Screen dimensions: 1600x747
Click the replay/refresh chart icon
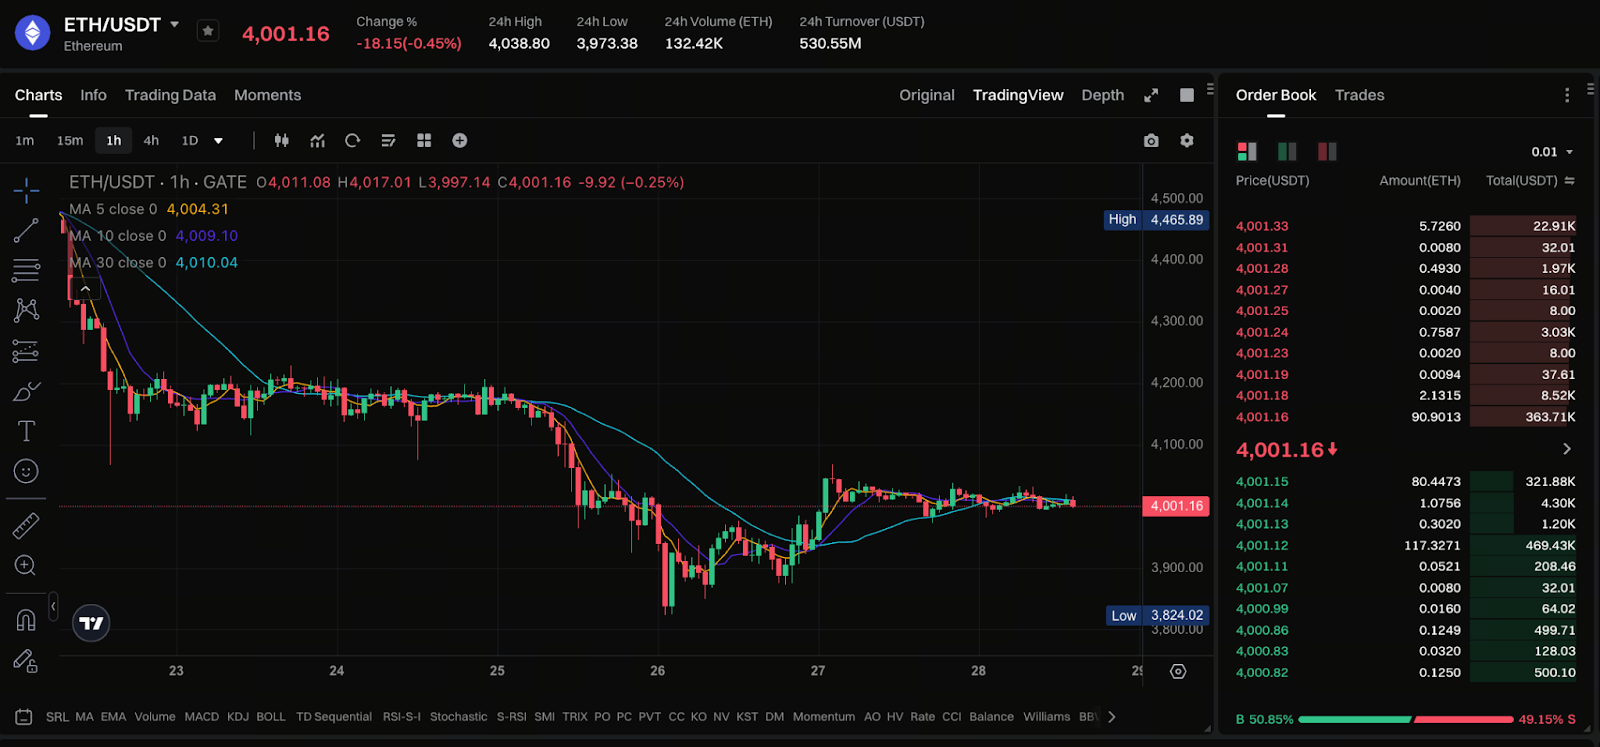click(352, 141)
